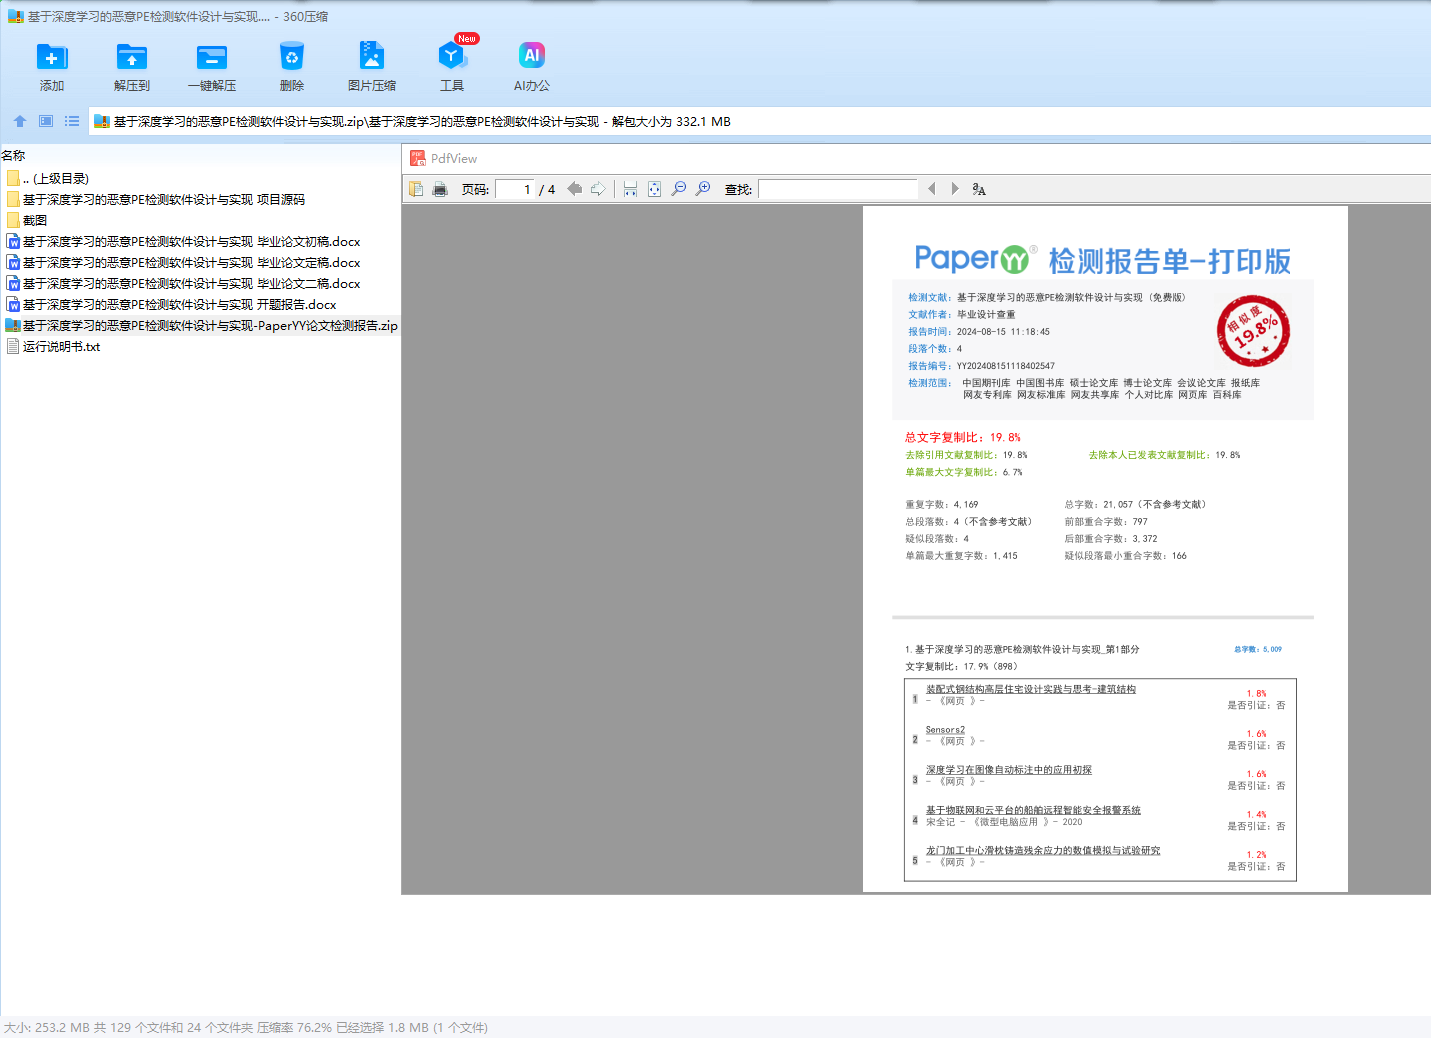Select the 开题报告.docx file
The height and width of the screenshot is (1038, 1431).
(172, 304)
